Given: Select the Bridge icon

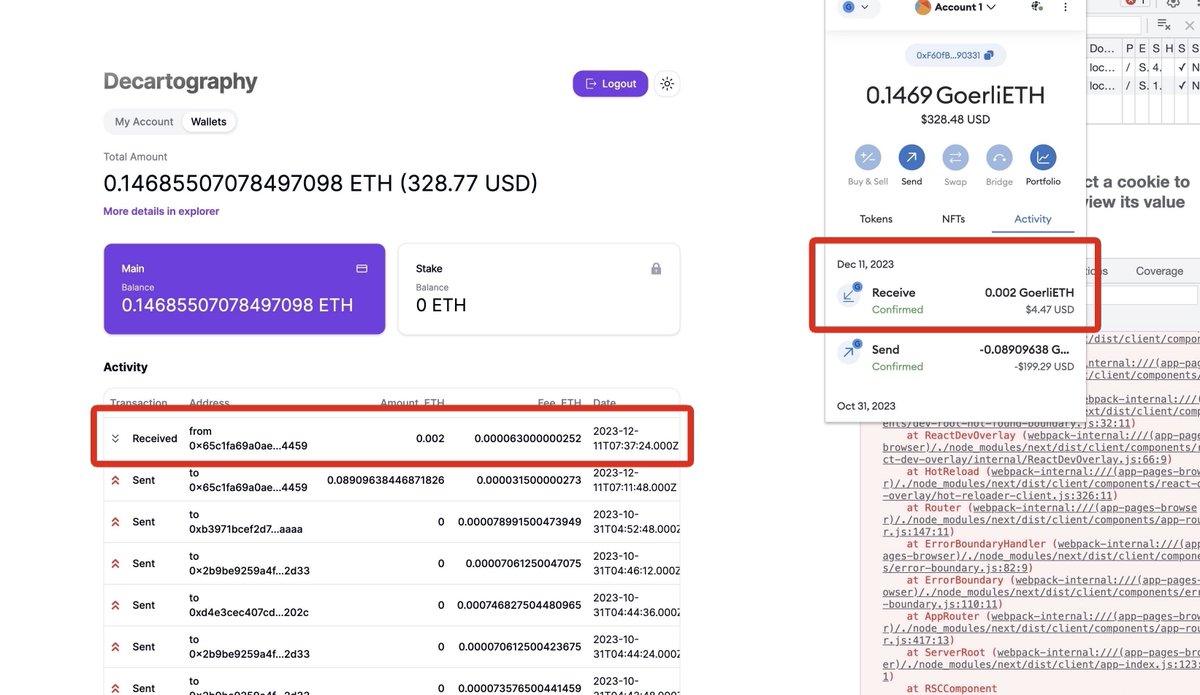Looking at the screenshot, I should click(999, 158).
